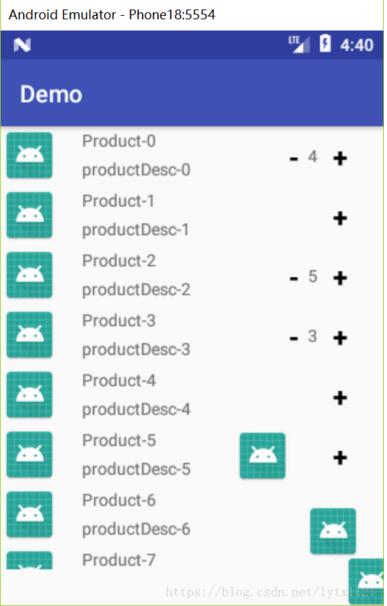Tap the minus icon for Product-0
Image resolution: width=387 pixels, height=606 pixels.
294,159
